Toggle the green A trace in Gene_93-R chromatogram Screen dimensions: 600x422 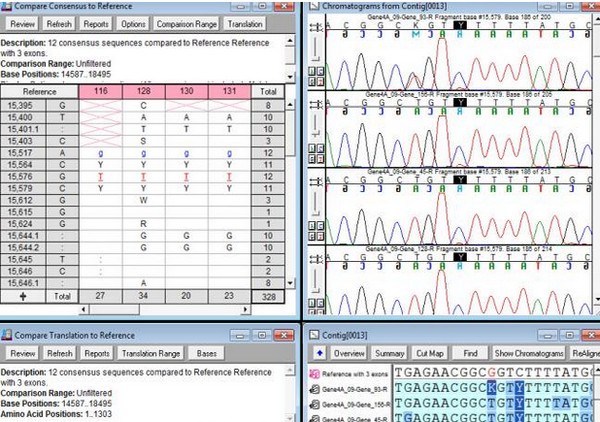point(312,71)
